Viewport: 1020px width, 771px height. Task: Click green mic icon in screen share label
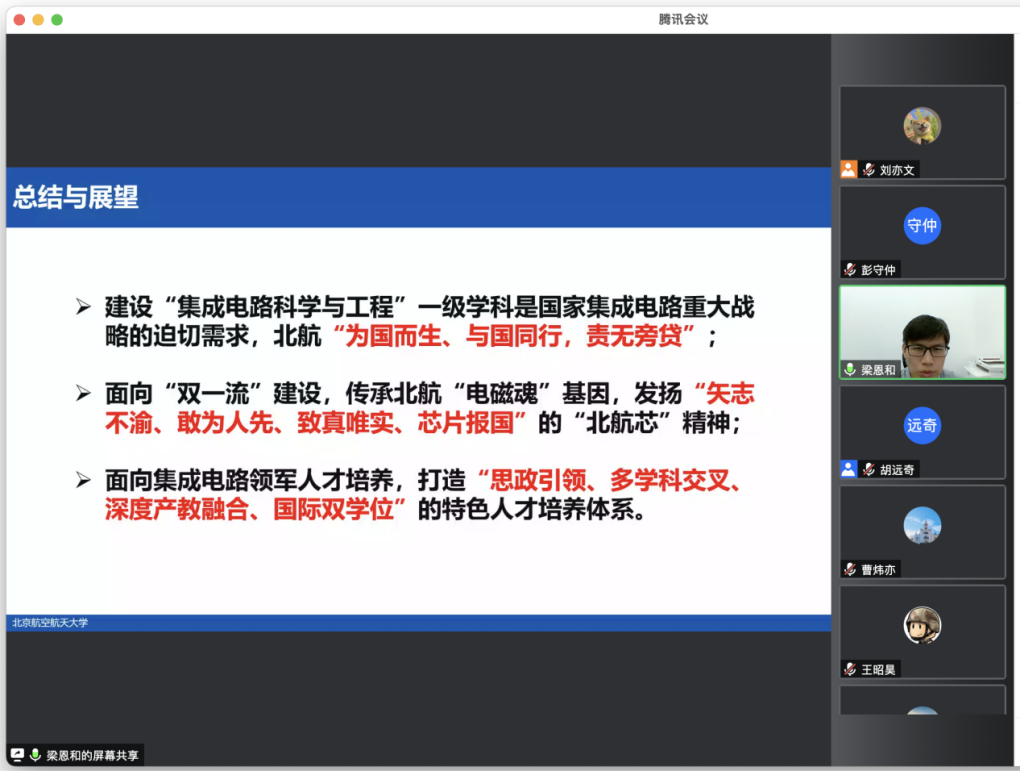[35, 755]
